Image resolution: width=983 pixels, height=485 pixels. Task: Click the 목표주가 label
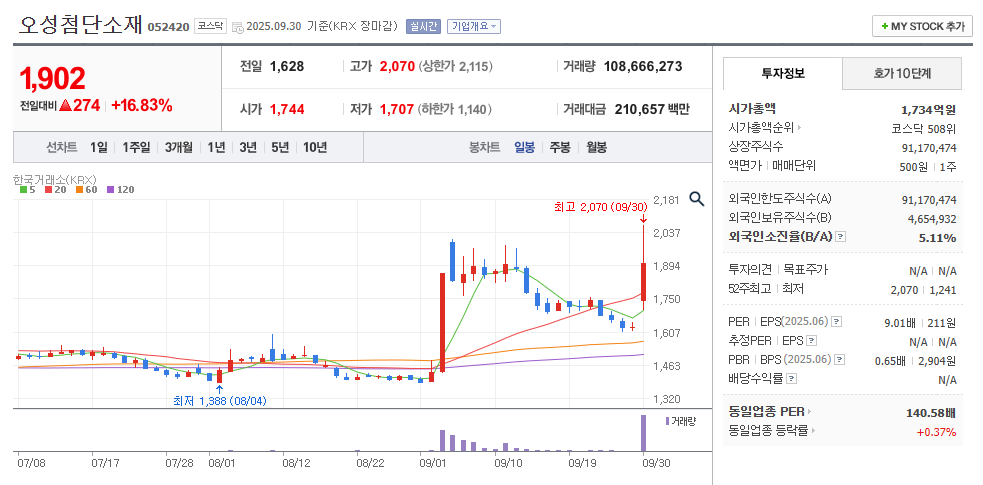806,270
